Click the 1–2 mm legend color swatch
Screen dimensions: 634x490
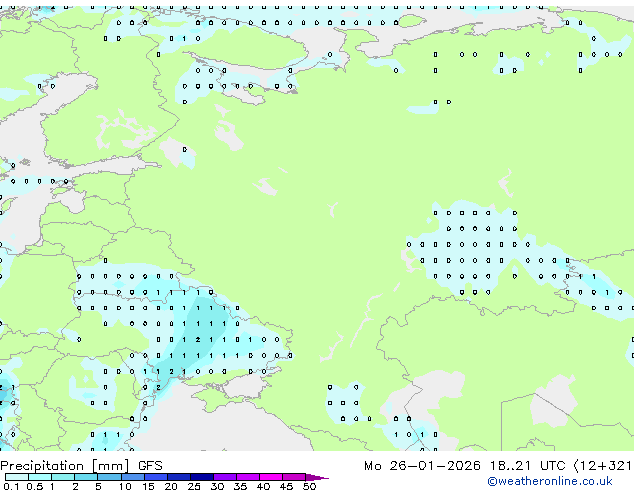click(x=63, y=477)
